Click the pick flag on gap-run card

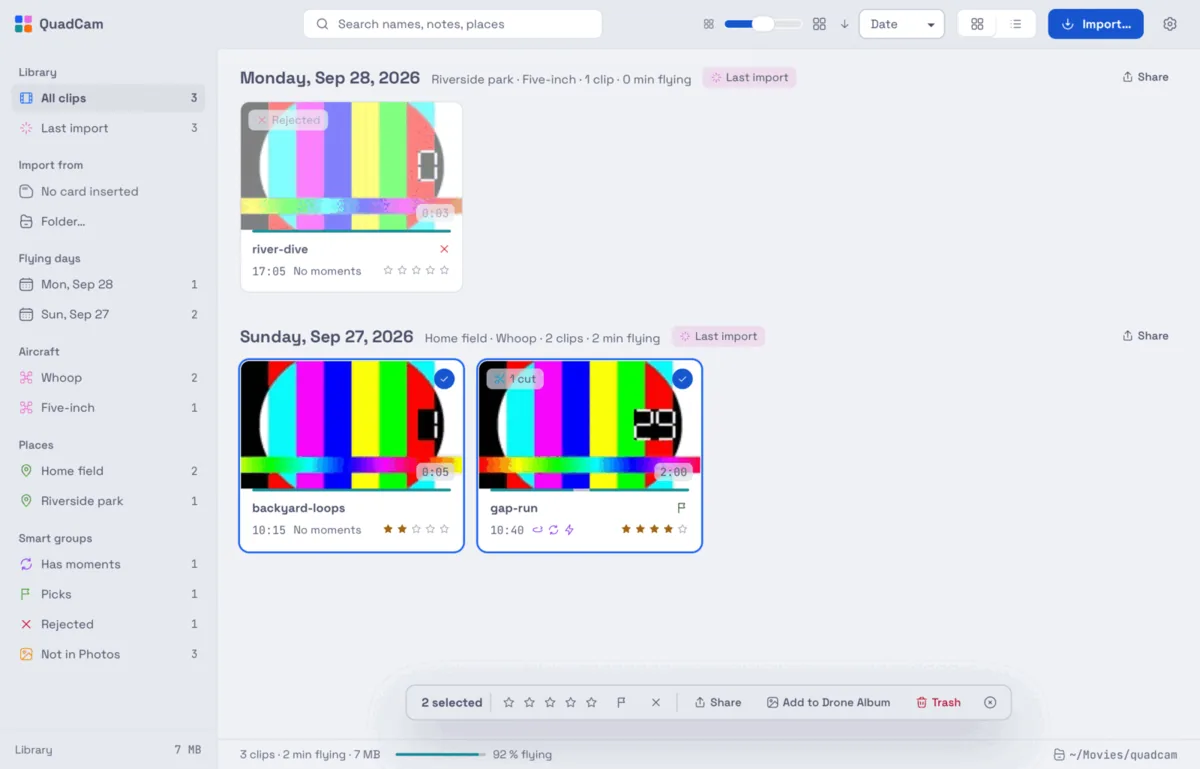[682, 508]
